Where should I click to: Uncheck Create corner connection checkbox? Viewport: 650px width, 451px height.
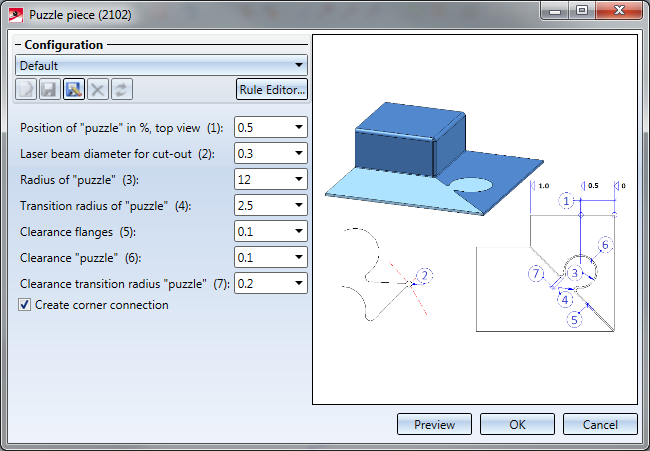25,305
